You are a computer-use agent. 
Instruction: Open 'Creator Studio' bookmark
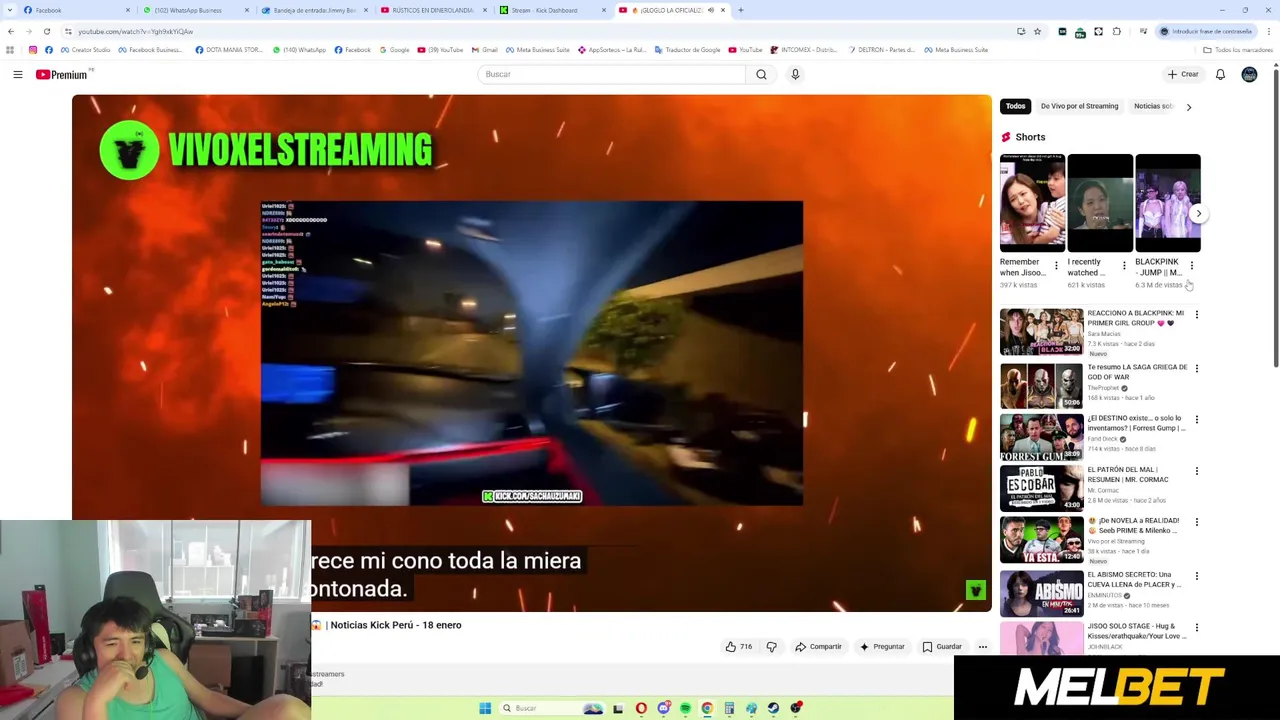85,50
